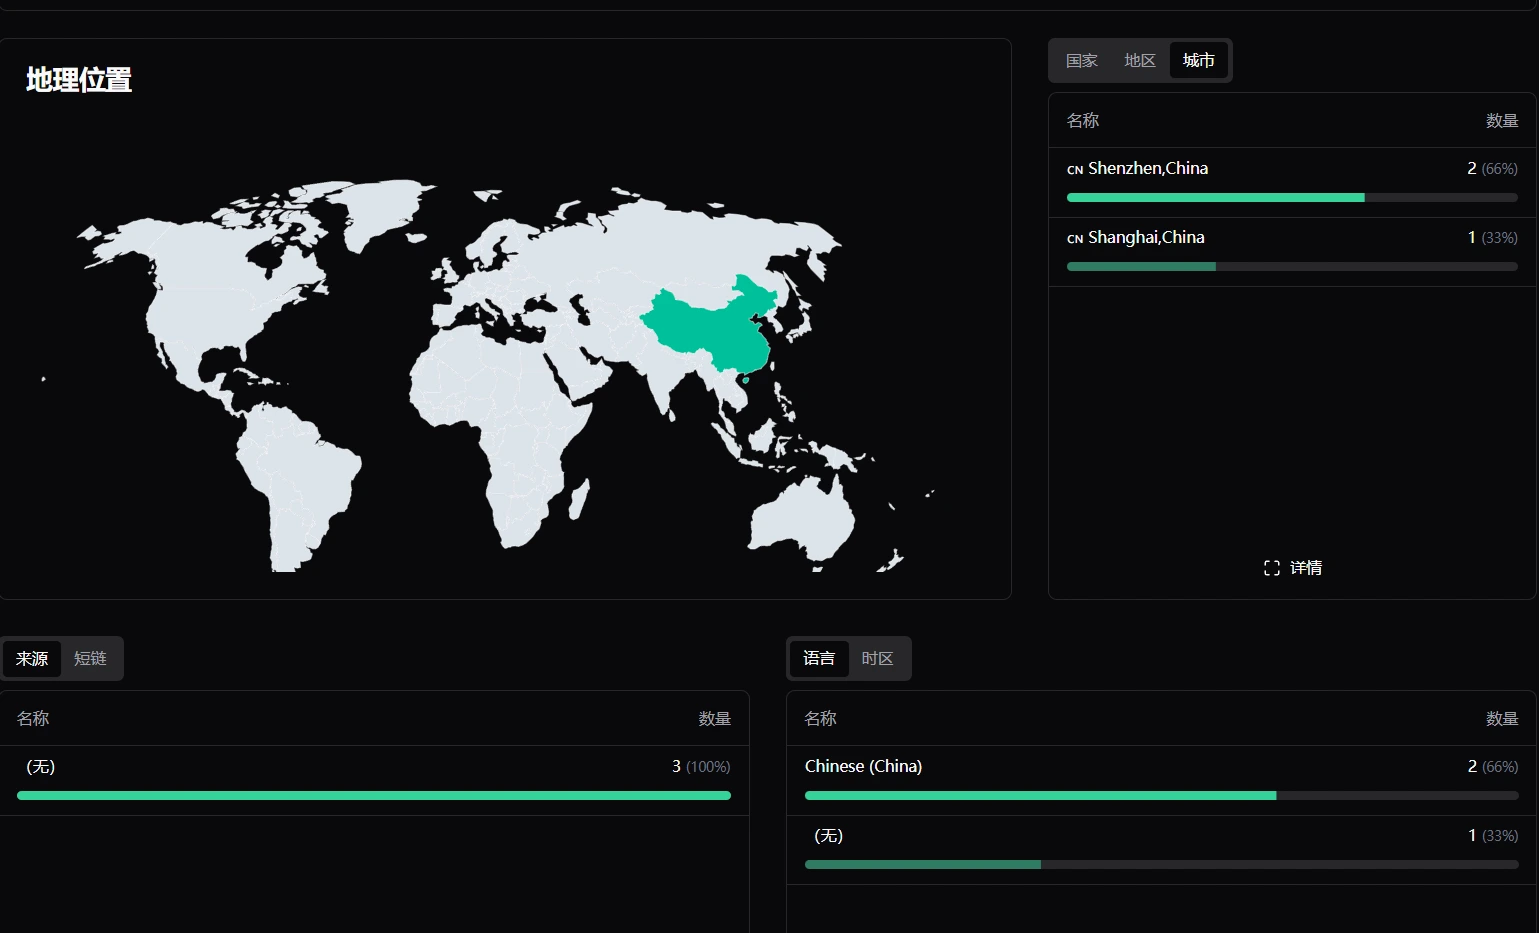Click the CN flag icon beside Shanghai
The image size is (1539, 933).
click(1075, 239)
